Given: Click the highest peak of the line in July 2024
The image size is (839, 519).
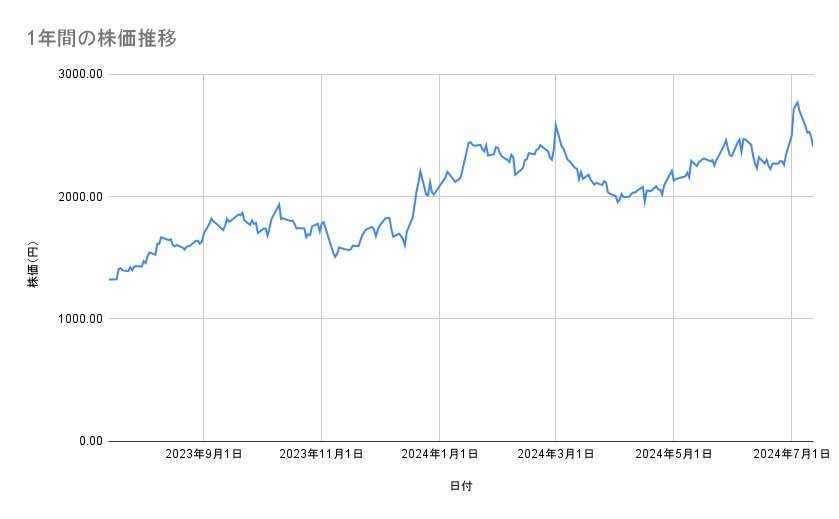Looking at the screenshot, I should (797, 102).
